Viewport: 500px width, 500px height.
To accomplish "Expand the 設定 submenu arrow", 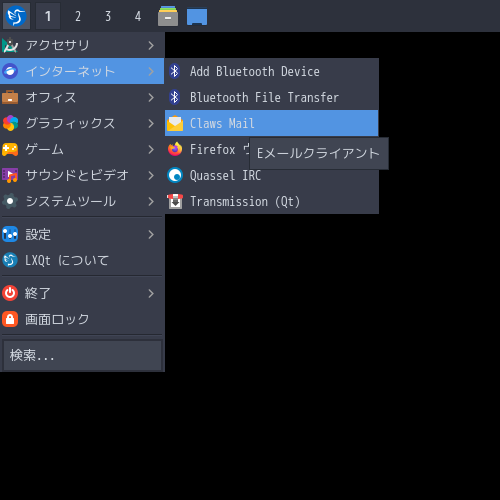I will 151,234.
